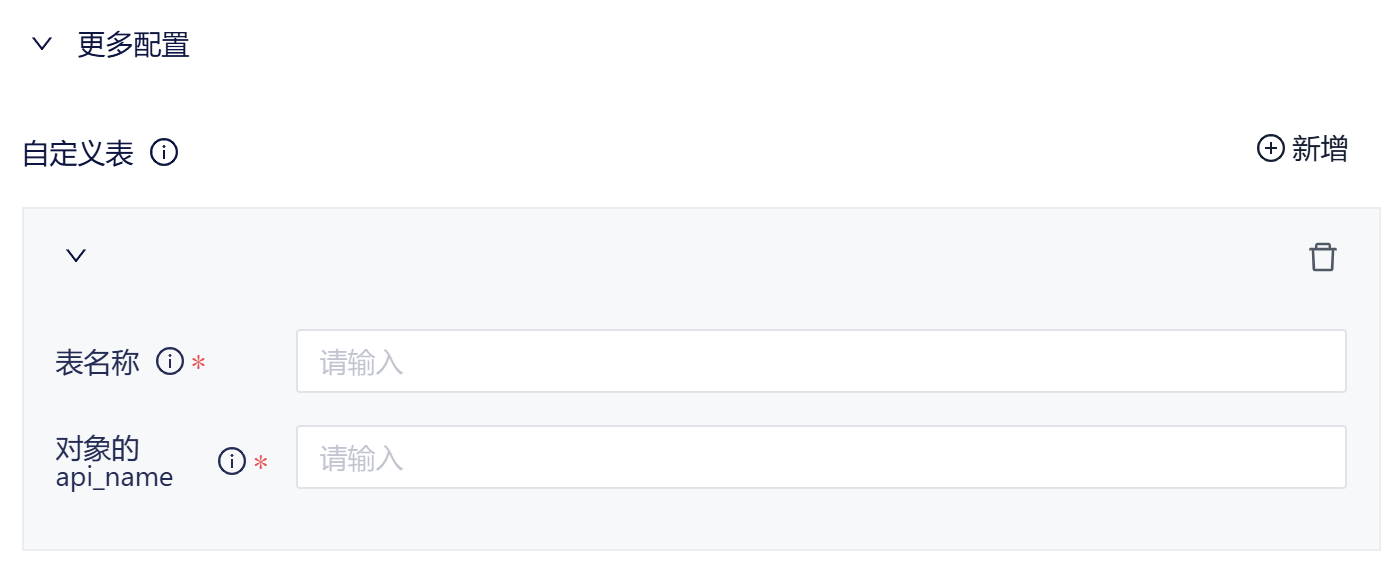Show info icon next to 对象的 api_name
This screenshot has width=1397, height=567.
click(x=232, y=461)
